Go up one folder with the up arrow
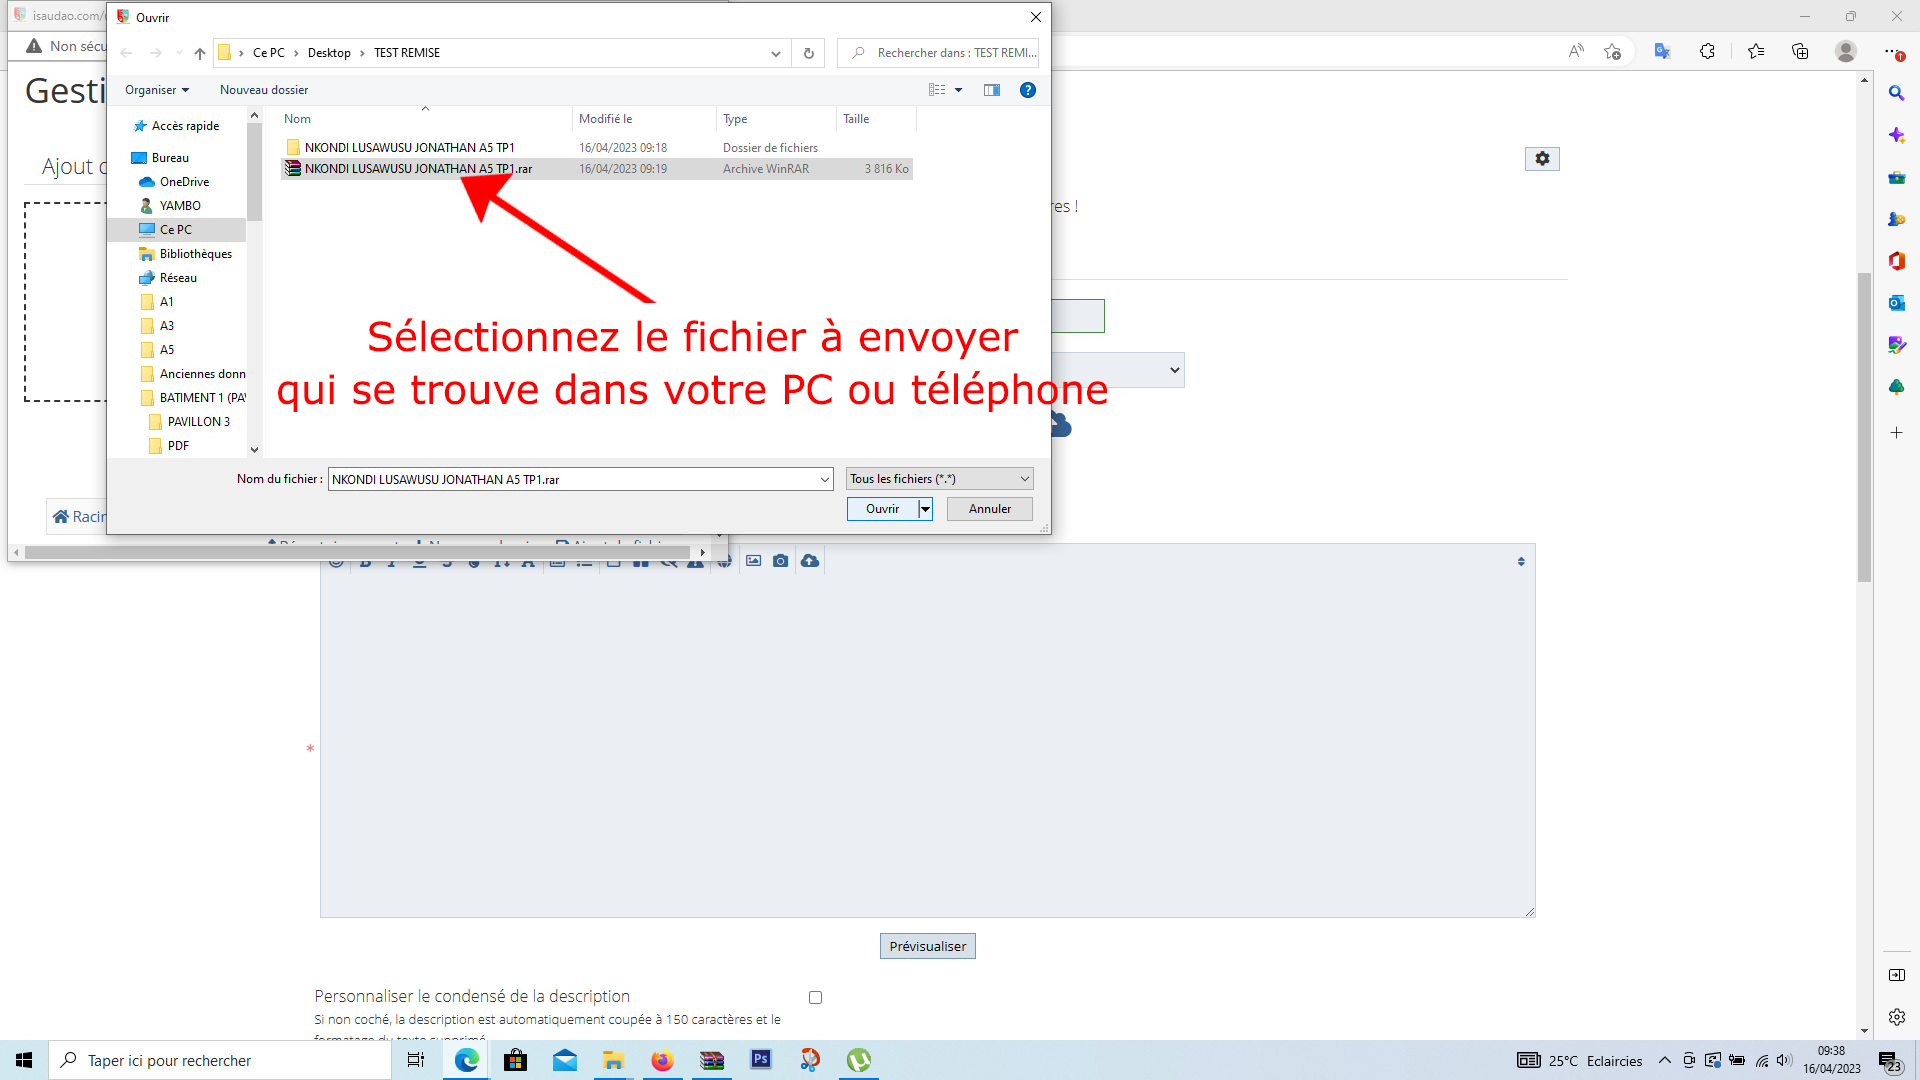Screen dimensions: 1920x1080 point(199,53)
